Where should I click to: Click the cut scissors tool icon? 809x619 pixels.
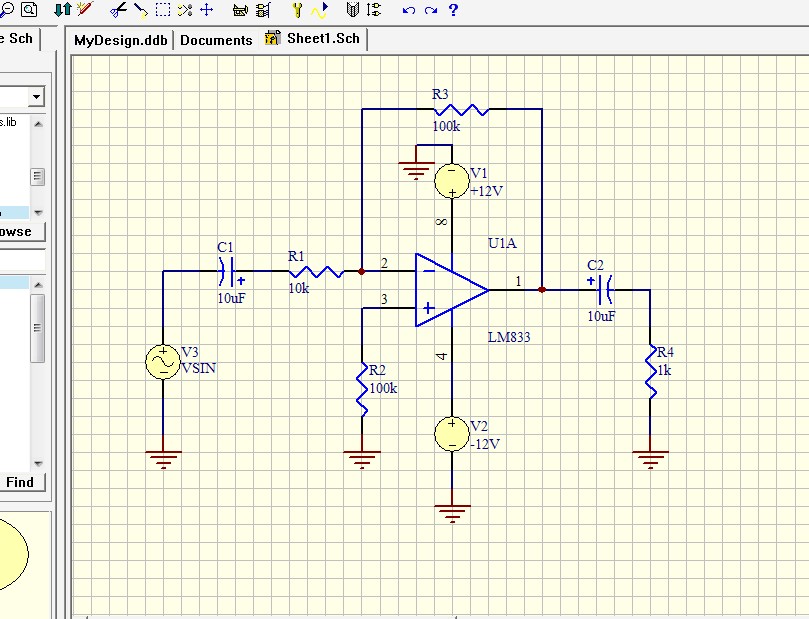tap(118, 9)
